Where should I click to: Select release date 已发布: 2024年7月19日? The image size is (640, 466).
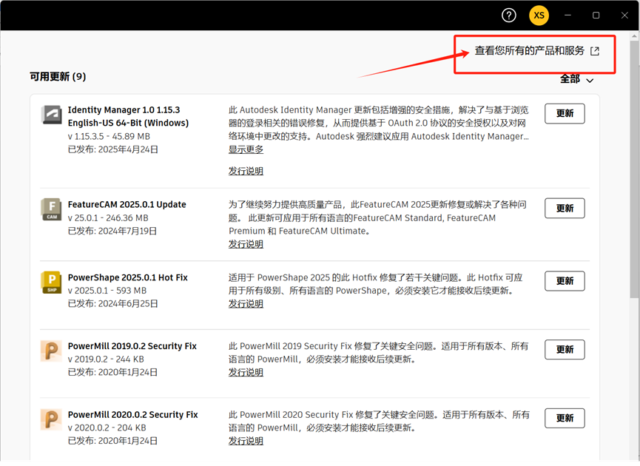click(x=112, y=231)
